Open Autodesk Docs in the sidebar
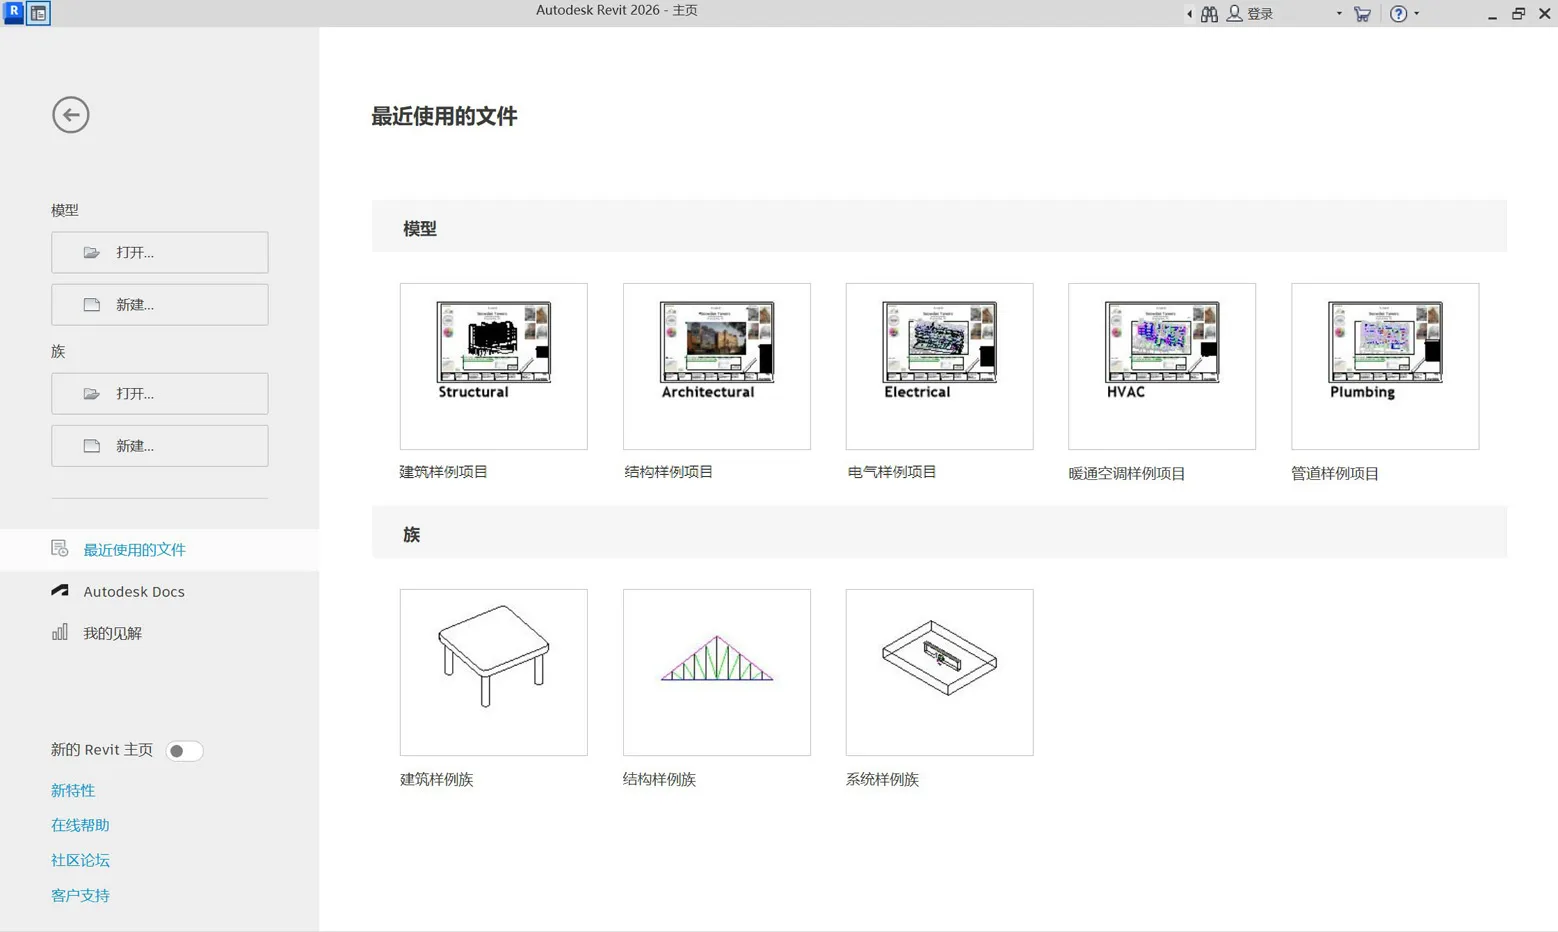This screenshot has height=932, width=1558. click(x=133, y=592)
